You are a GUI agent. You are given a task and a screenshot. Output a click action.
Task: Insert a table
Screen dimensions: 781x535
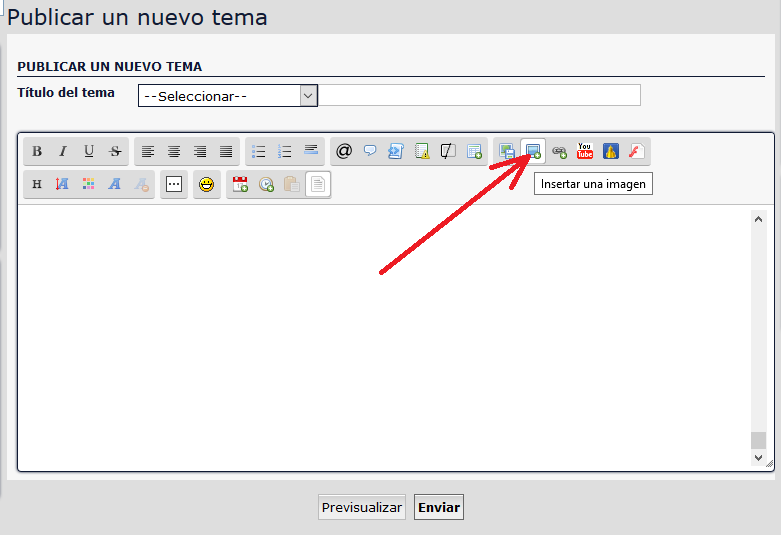coord(474,151)
